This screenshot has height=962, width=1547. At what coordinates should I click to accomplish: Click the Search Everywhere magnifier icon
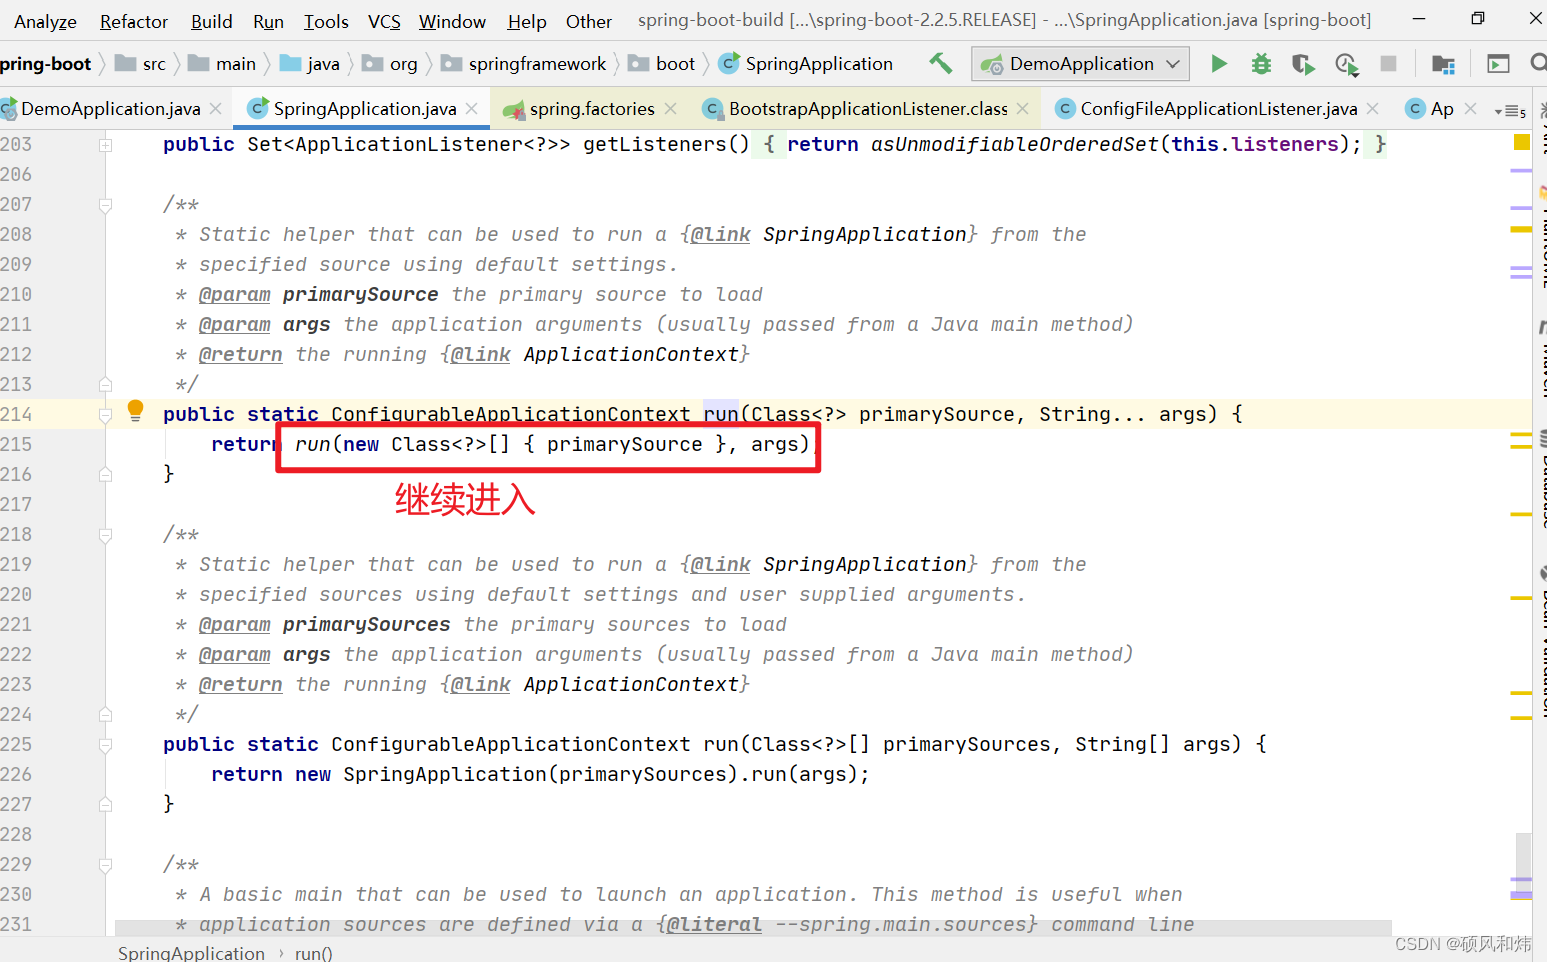pos(1538,64)
